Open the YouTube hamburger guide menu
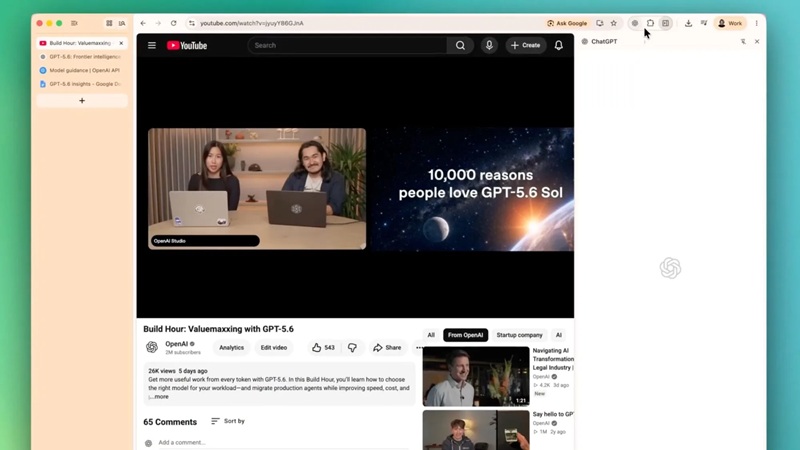800x450 pixels. tap(152, 45)
